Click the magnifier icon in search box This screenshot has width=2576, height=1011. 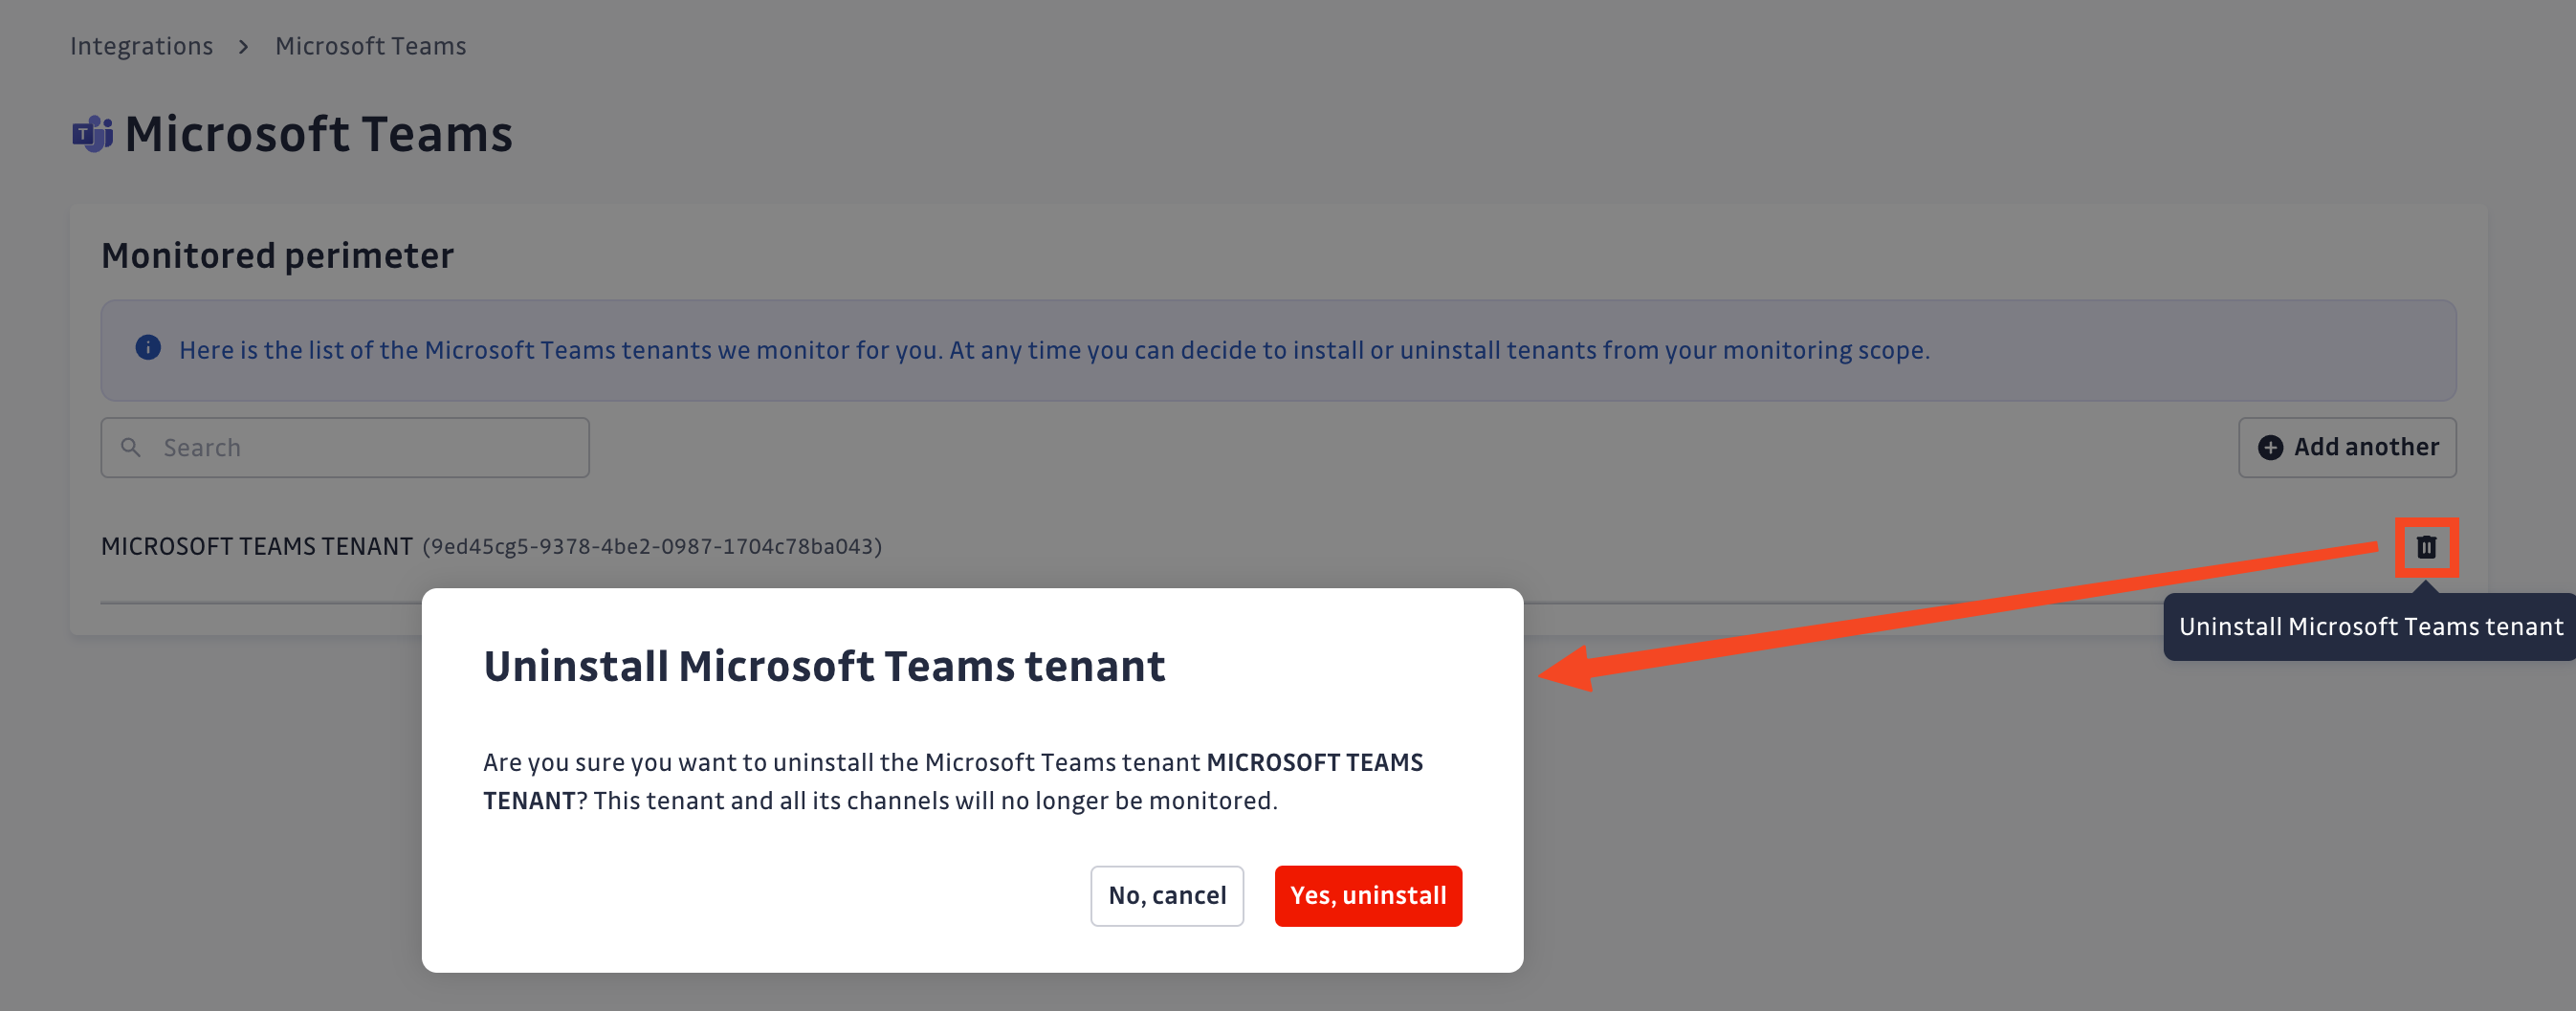point(131,447)
